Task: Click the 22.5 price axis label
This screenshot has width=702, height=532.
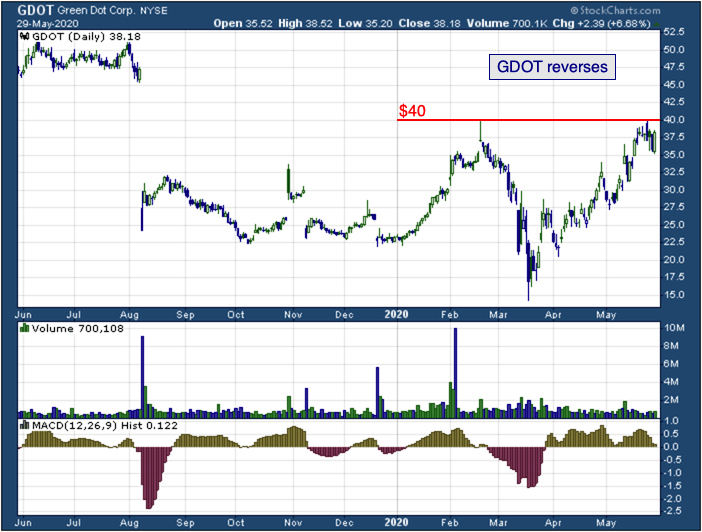Action: [674, 242]
